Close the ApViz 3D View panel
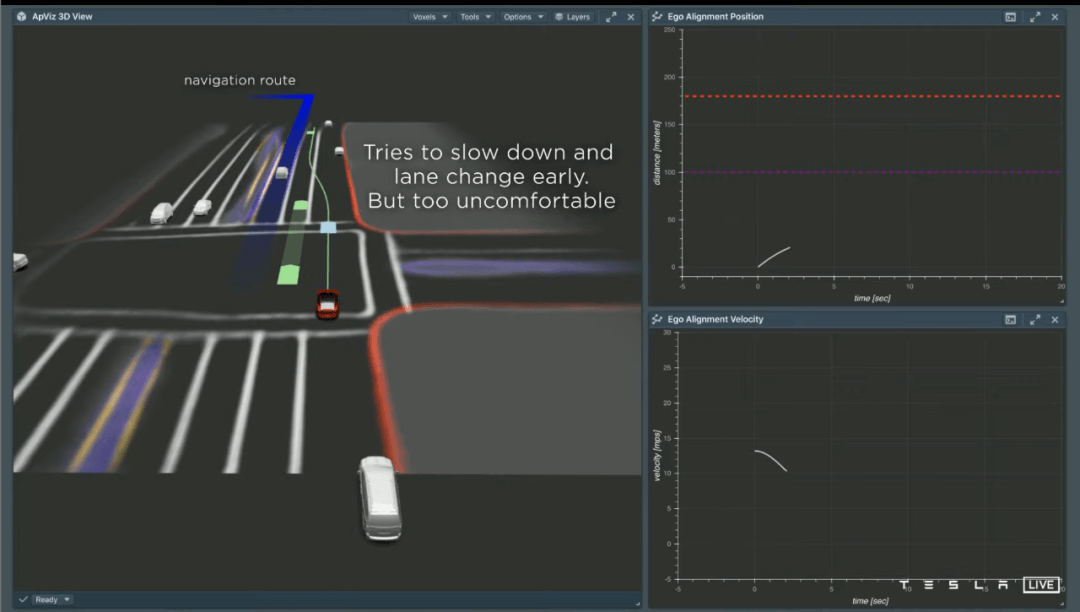 pos(631,17)
